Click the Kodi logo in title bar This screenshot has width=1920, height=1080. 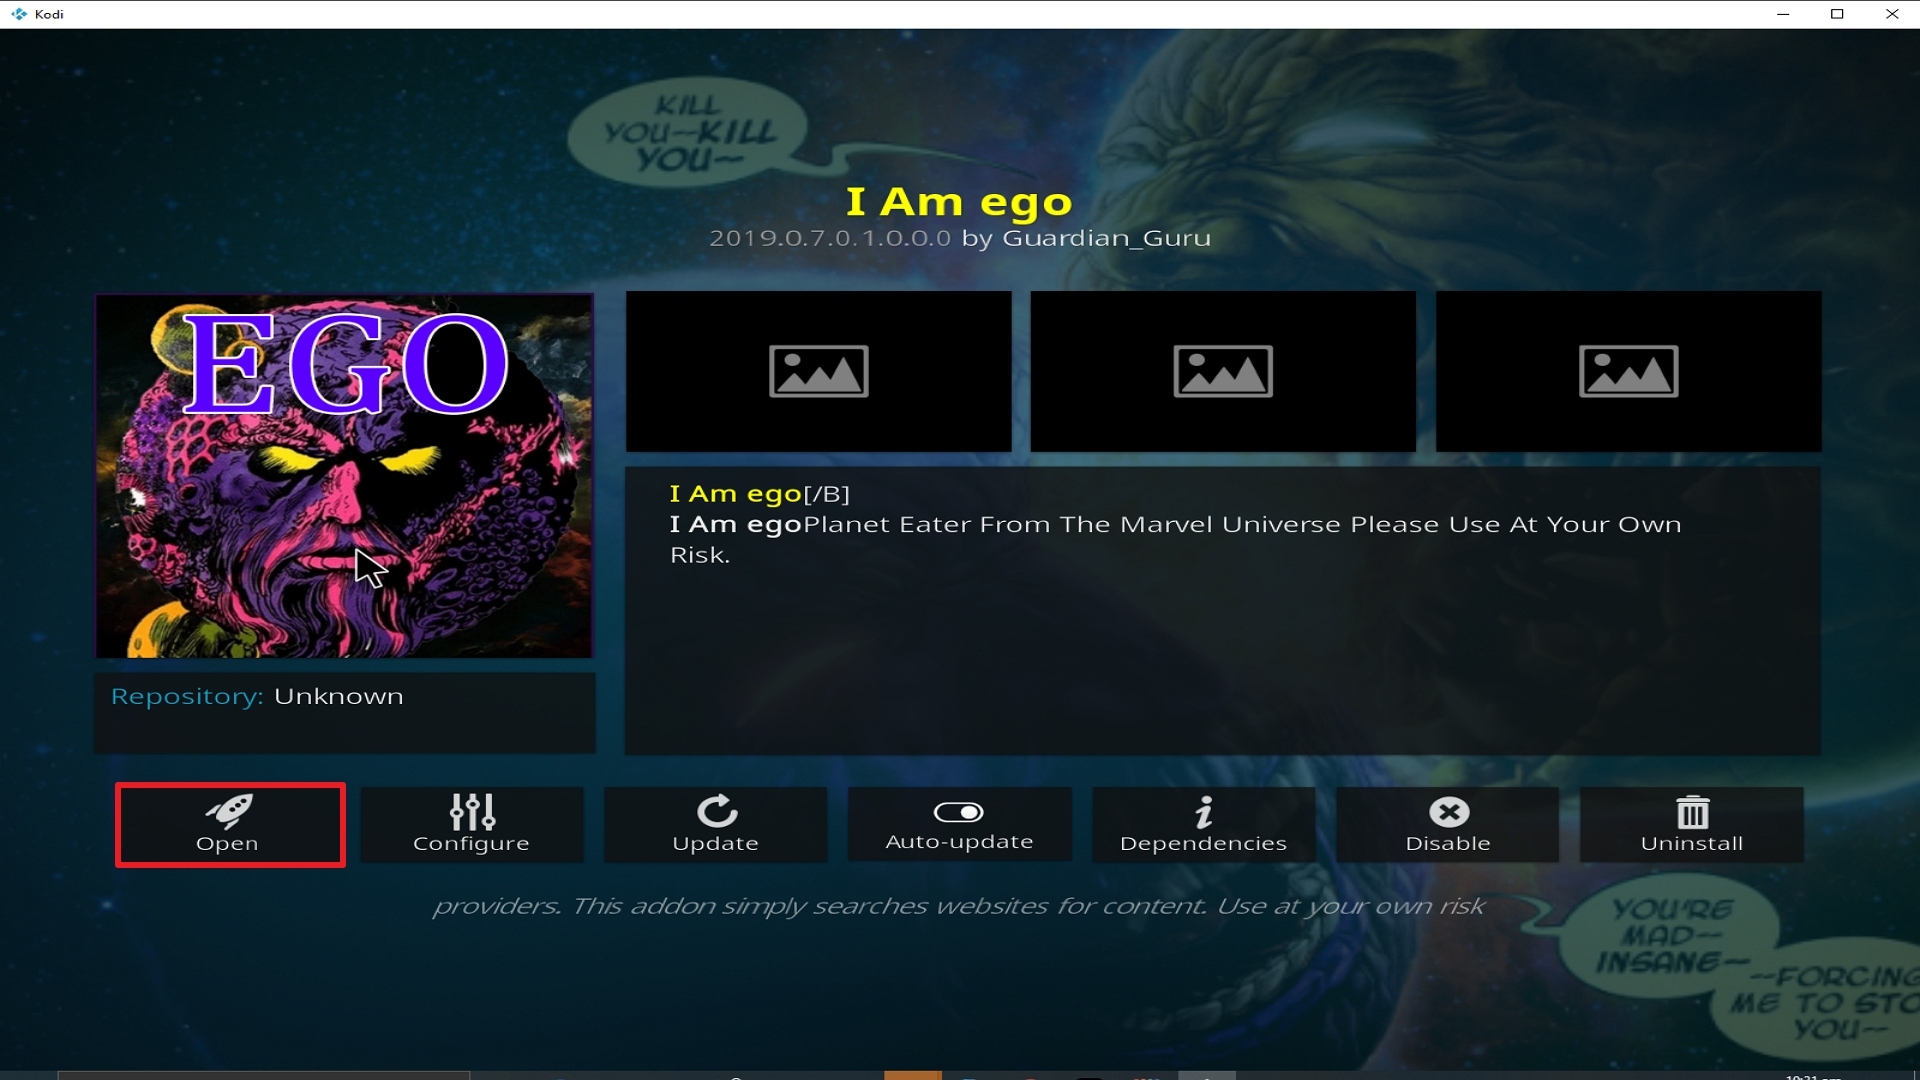19,14
